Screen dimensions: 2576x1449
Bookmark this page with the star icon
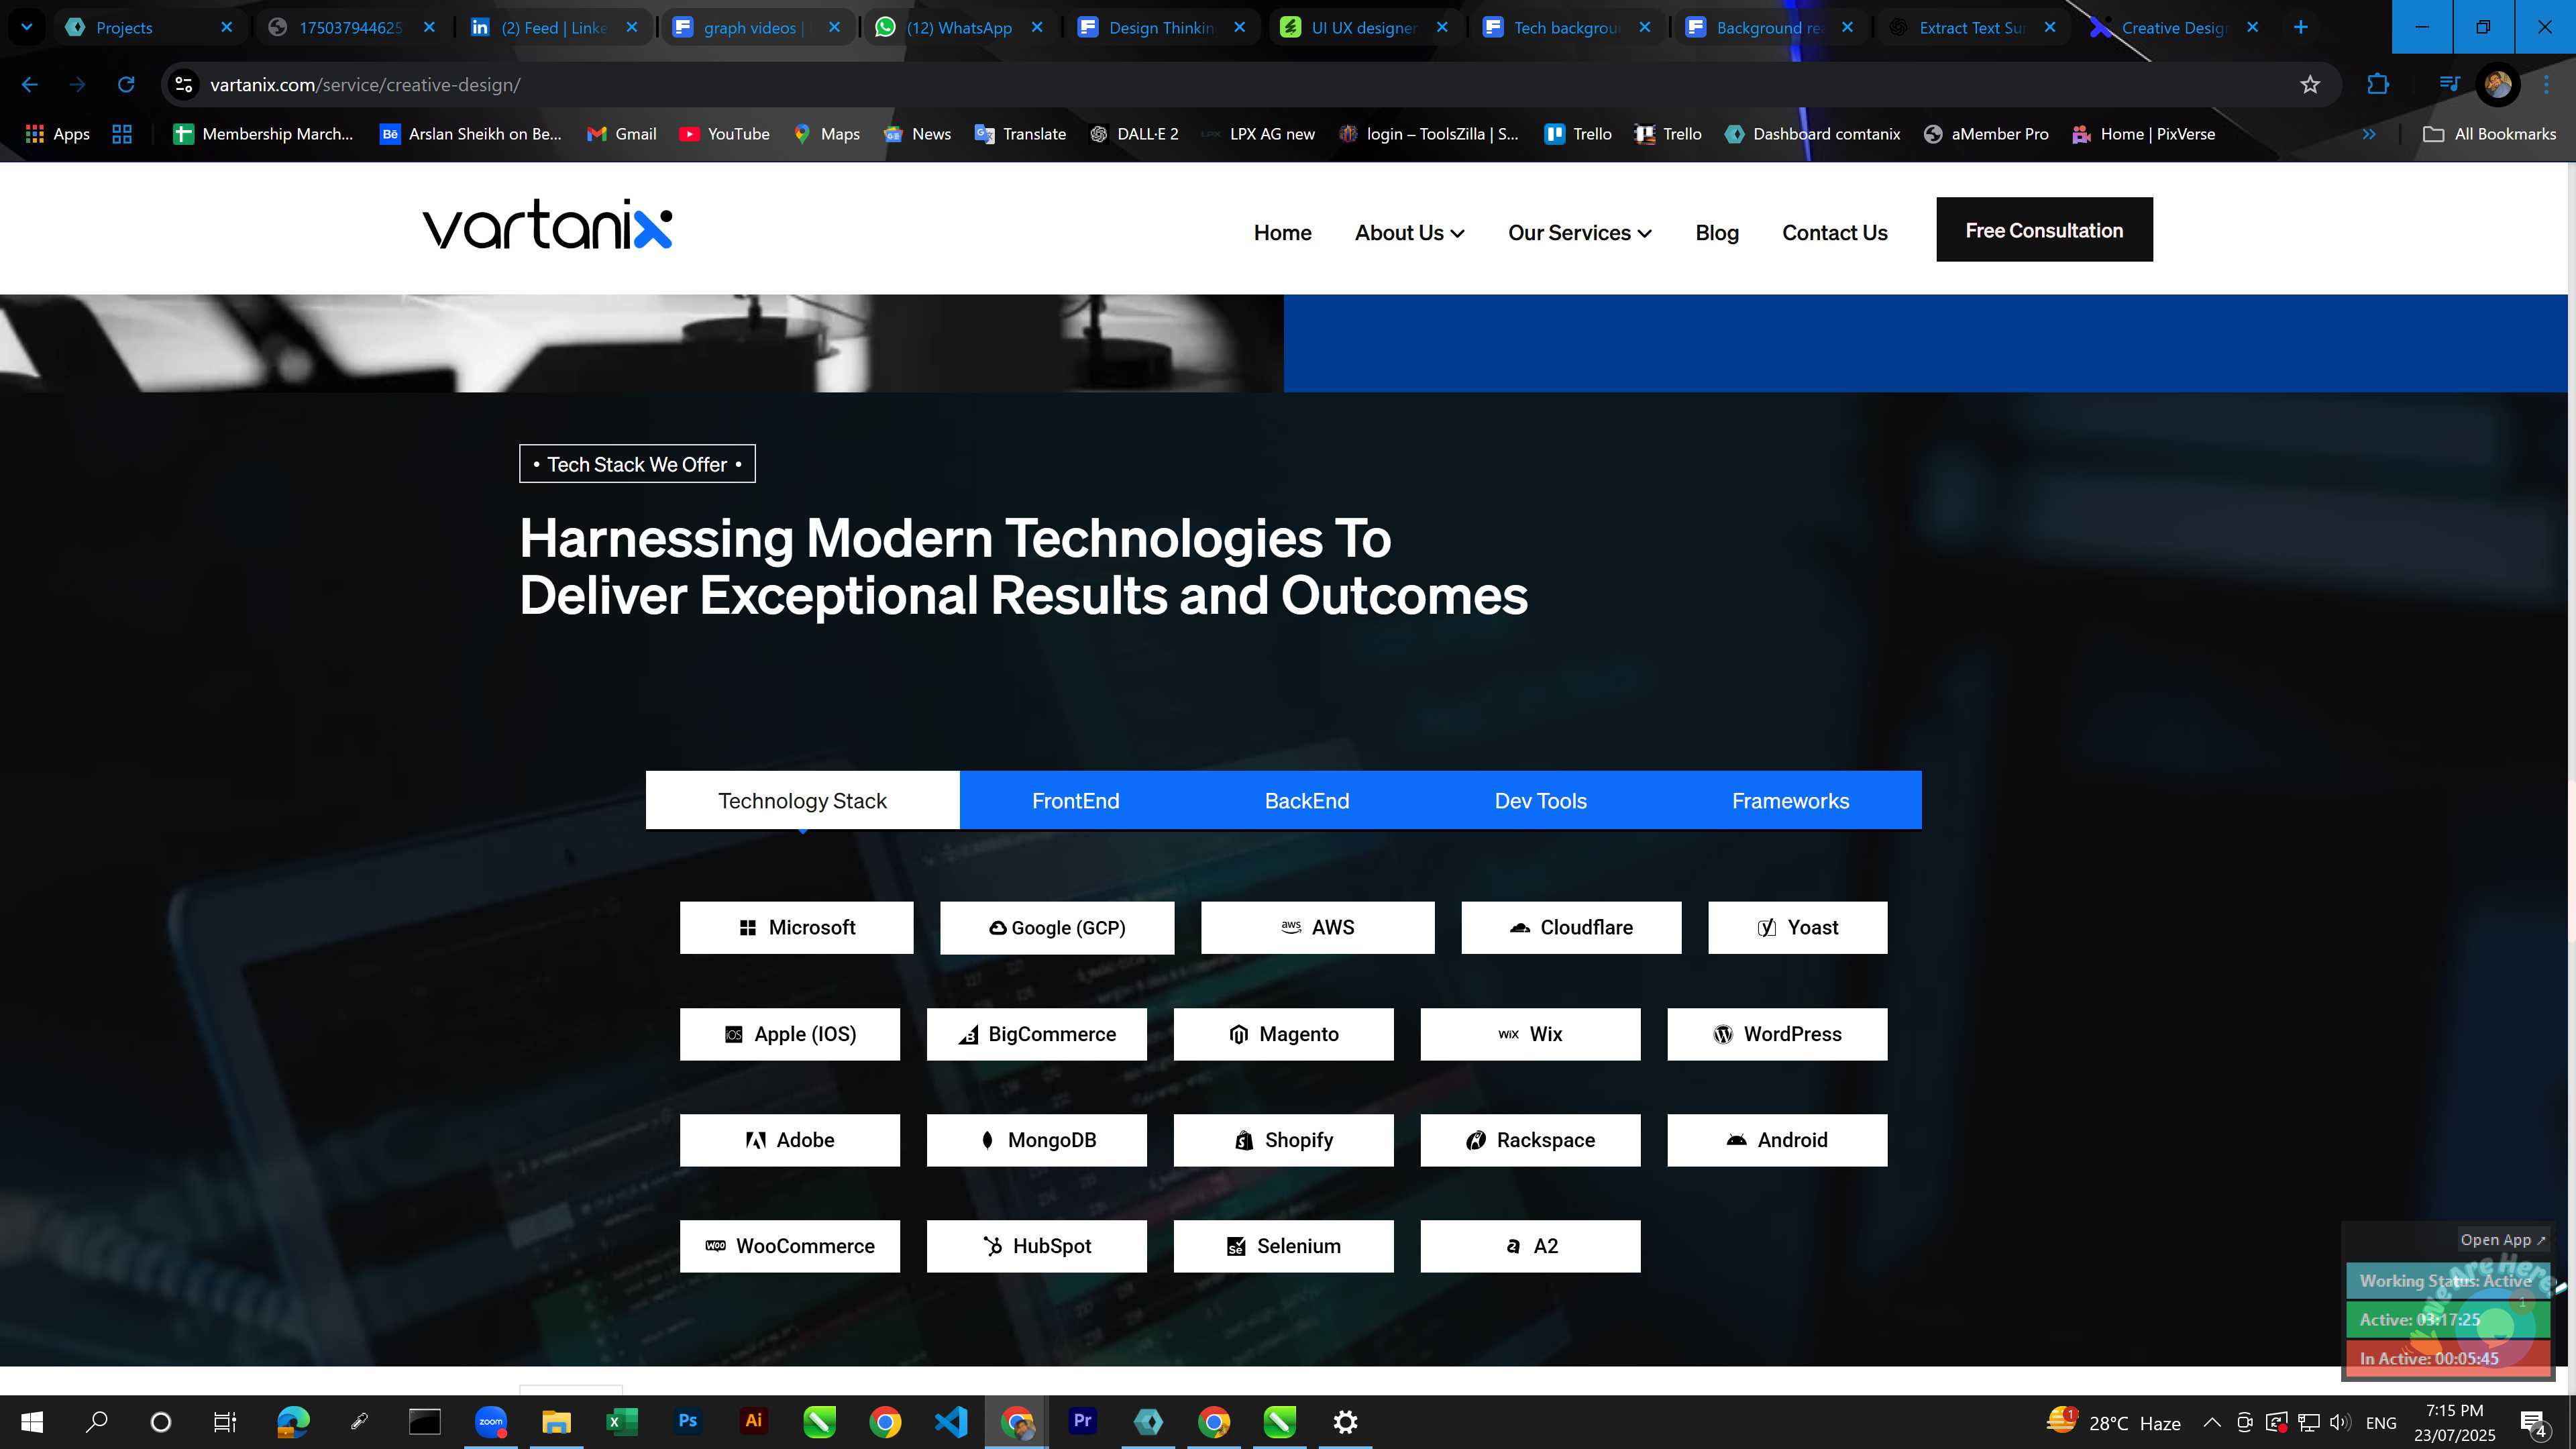(x=2310, y=85)
